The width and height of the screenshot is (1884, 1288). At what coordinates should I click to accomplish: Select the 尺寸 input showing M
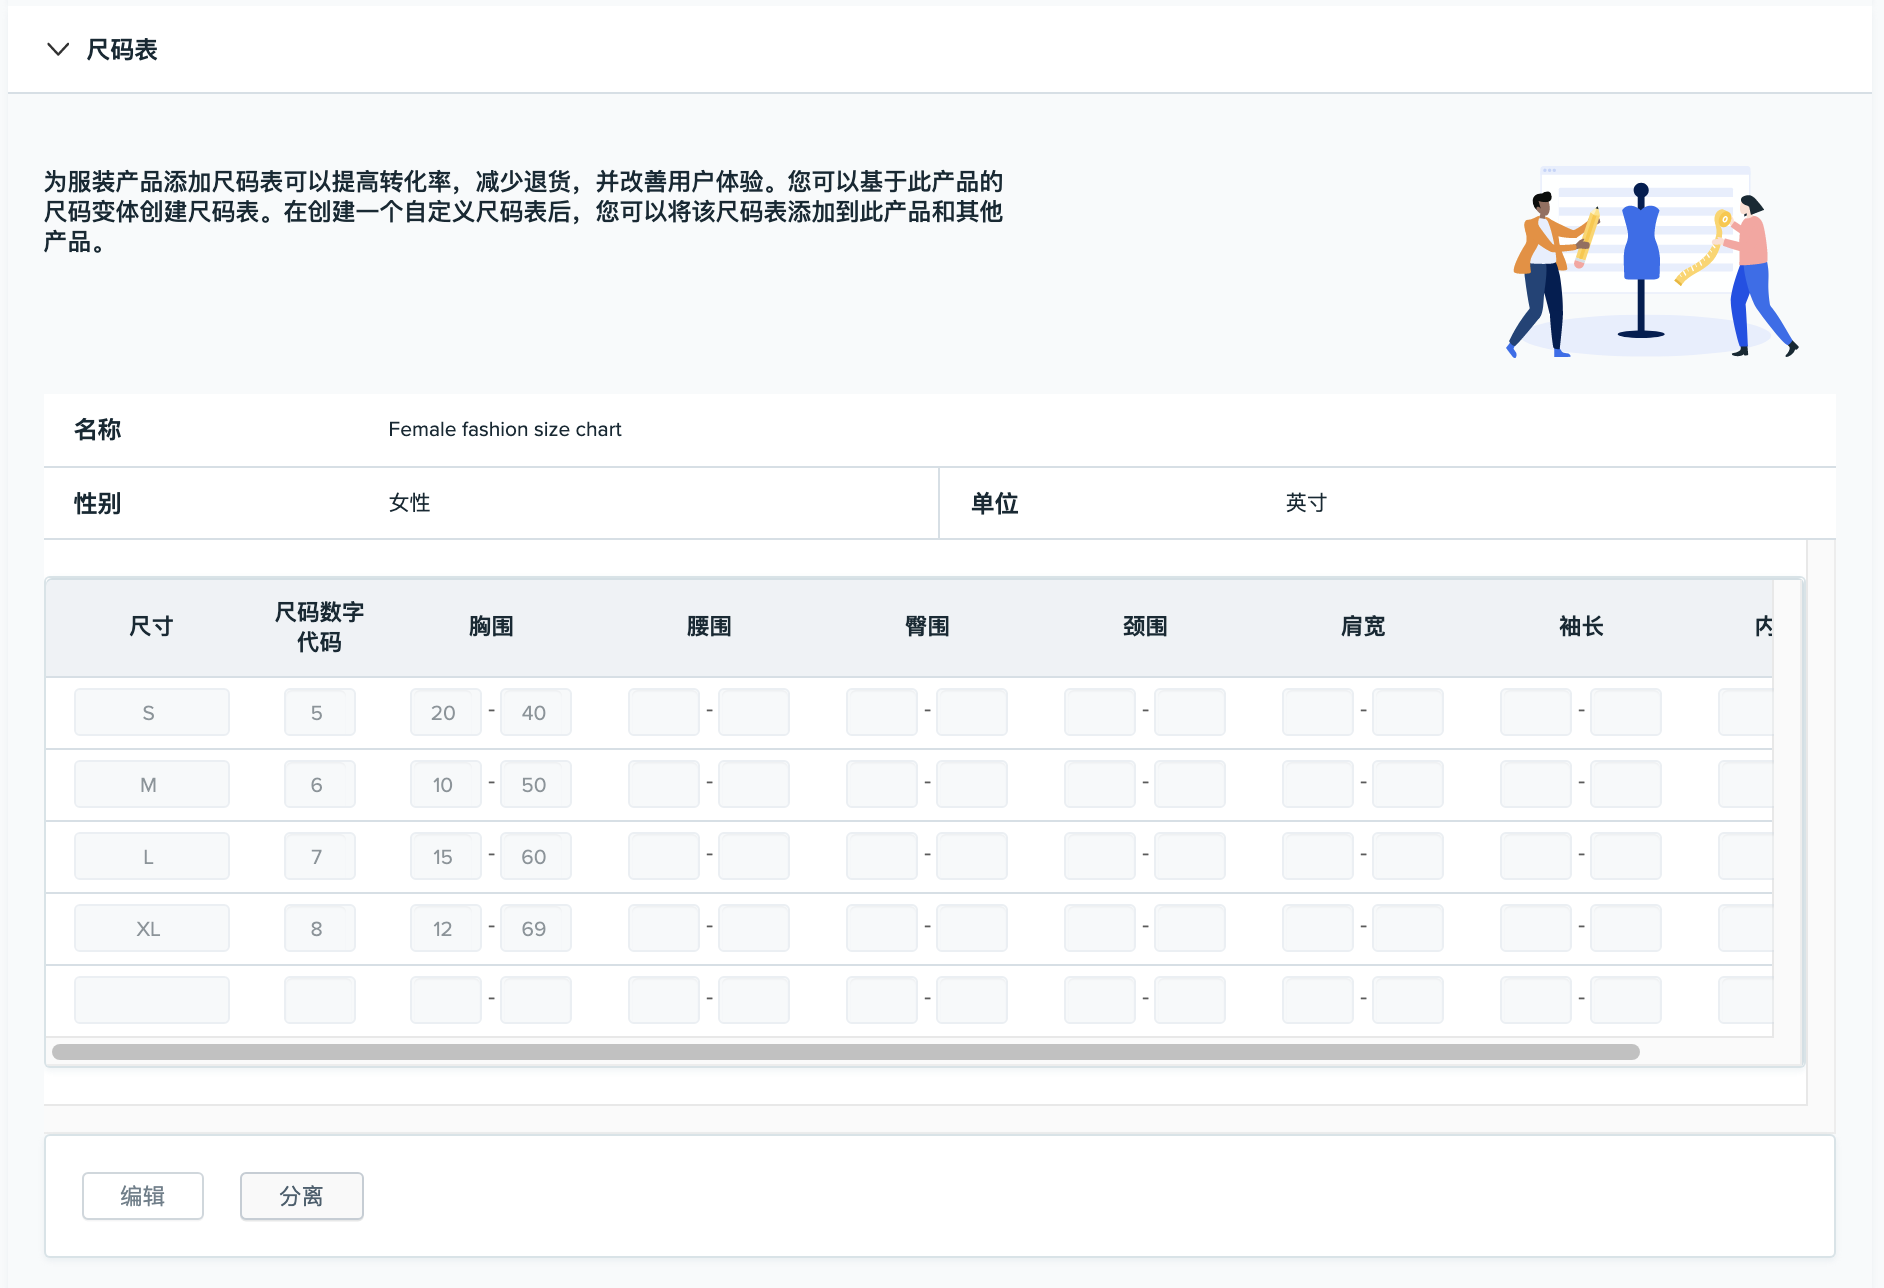(x=151, y=784)
